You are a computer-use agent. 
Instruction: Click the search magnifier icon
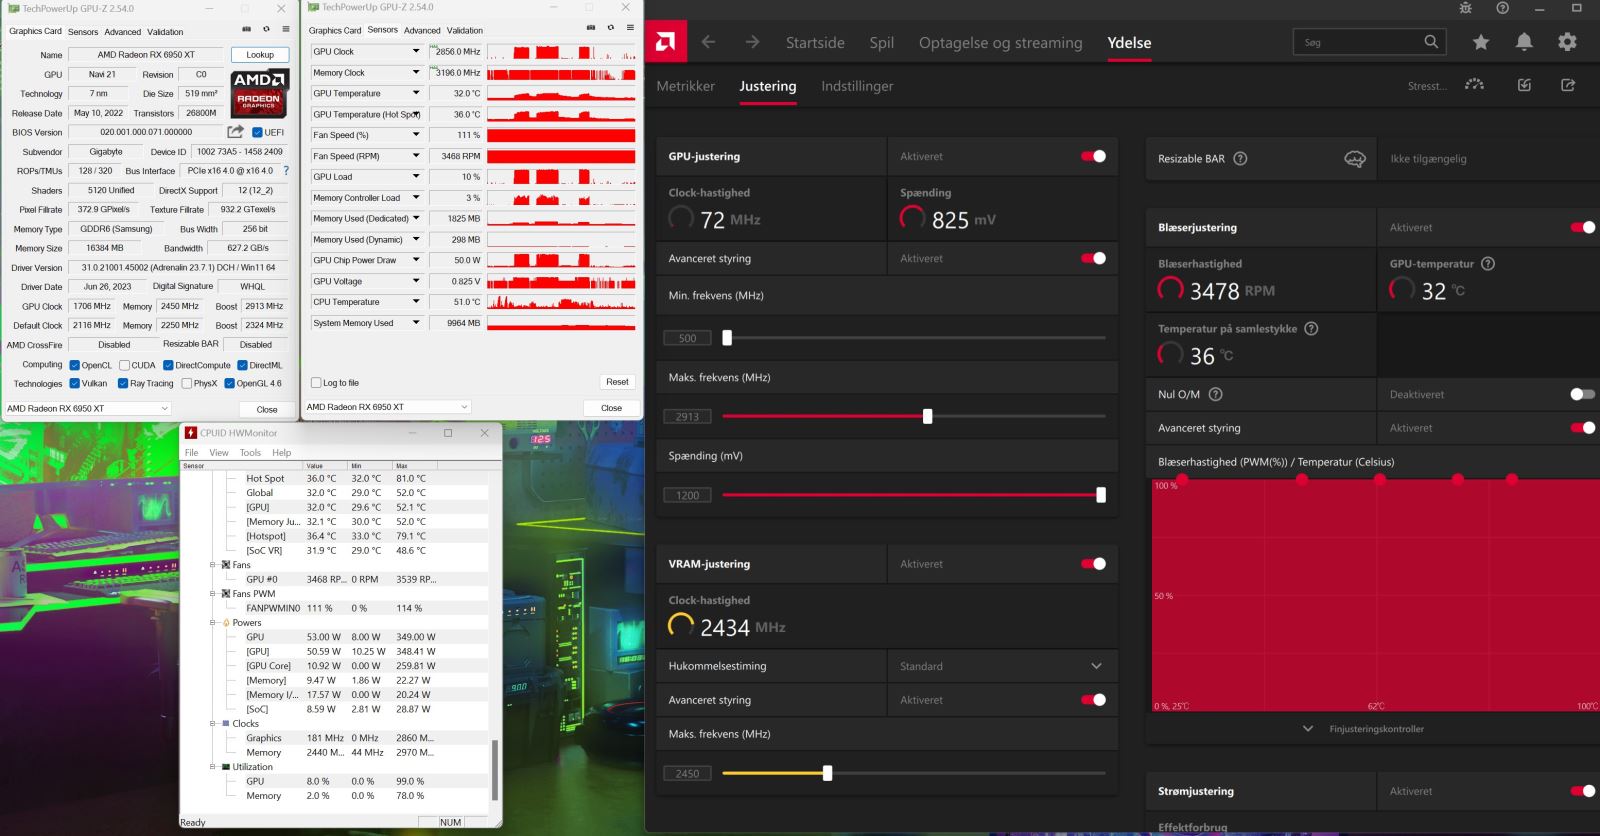pos(1431,42)
